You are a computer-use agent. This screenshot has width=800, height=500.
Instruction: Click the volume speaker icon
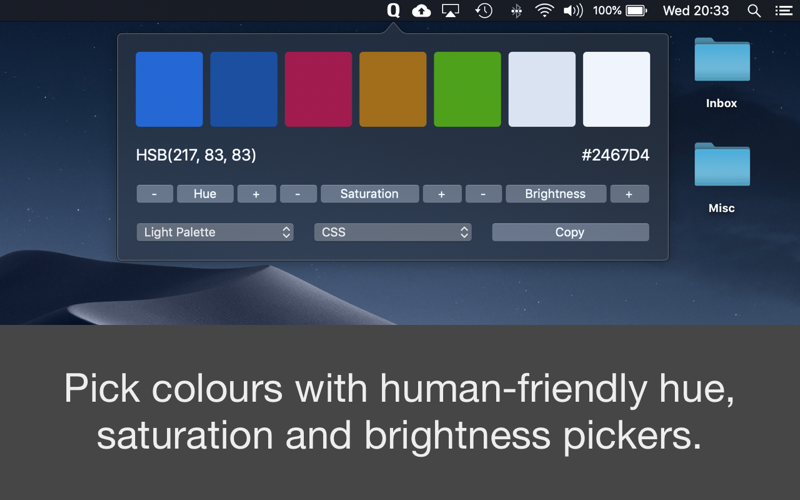coord(572,11)
